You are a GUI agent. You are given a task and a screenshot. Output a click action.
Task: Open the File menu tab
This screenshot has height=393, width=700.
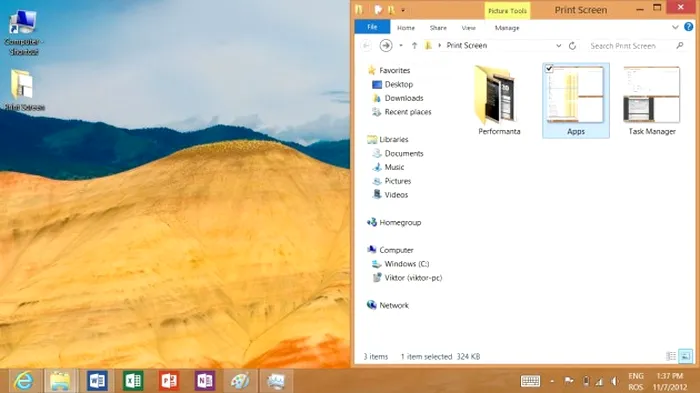click(372, 27)
